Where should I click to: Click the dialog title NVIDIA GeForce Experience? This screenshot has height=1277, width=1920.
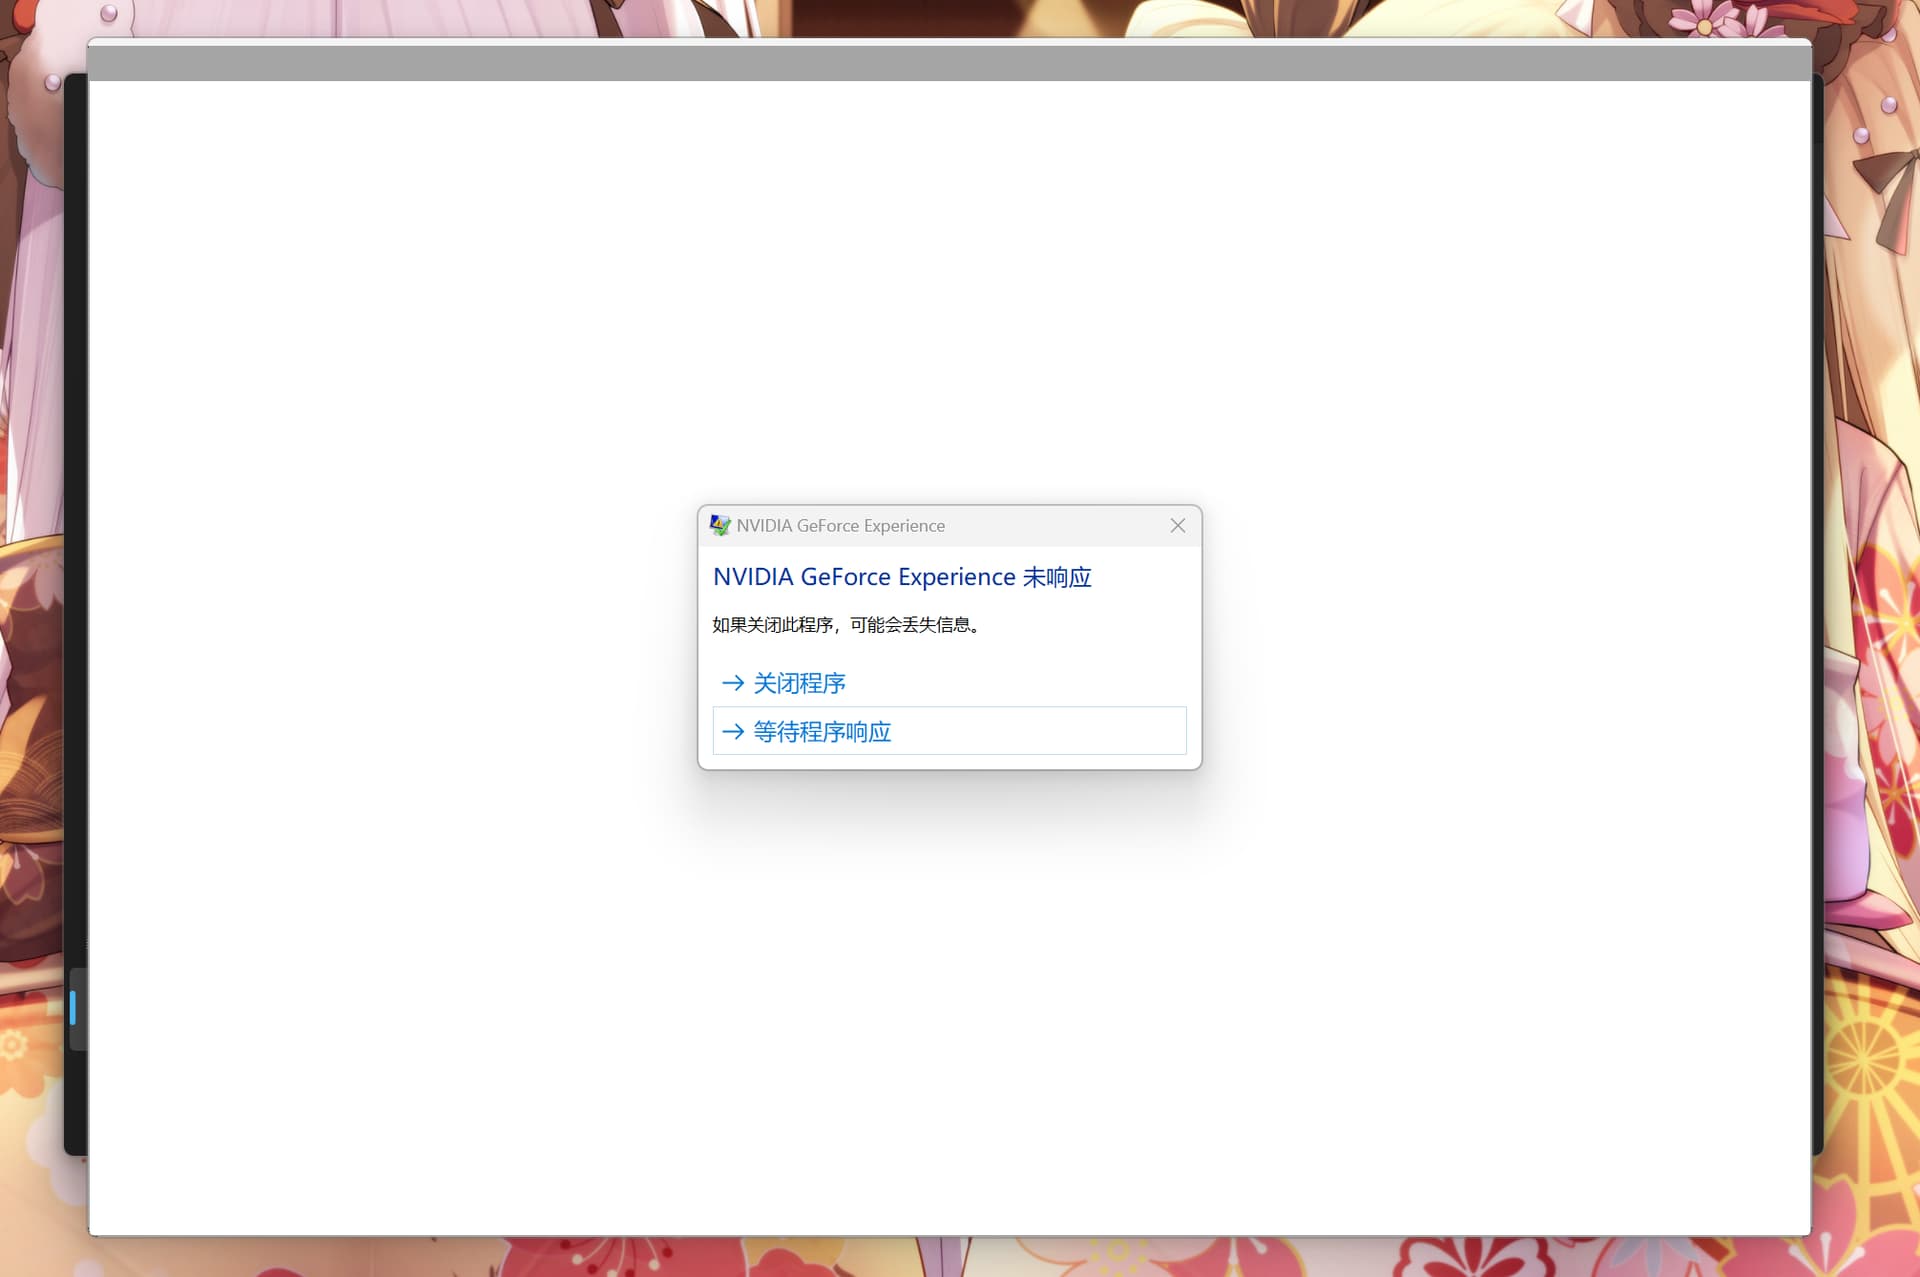tap(841, 526)
